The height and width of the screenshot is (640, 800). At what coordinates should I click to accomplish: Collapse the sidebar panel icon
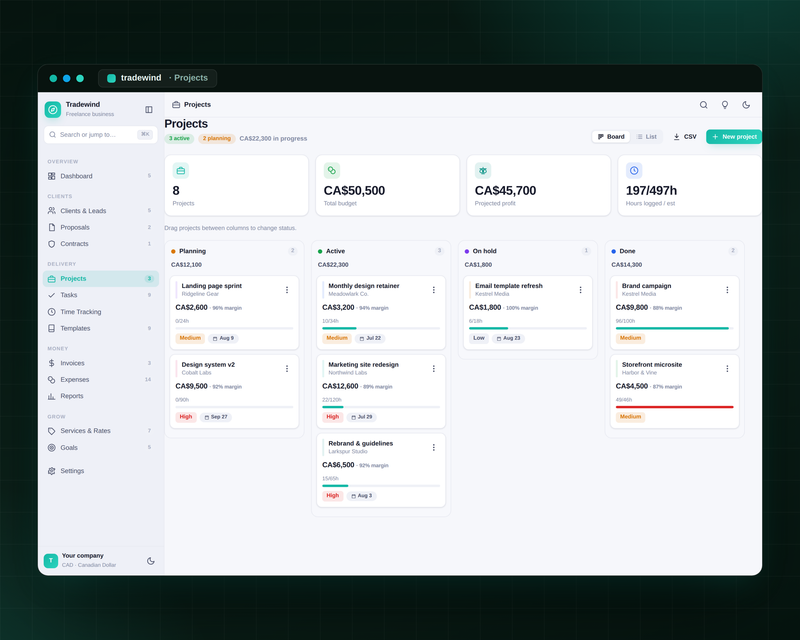[148, 109]
